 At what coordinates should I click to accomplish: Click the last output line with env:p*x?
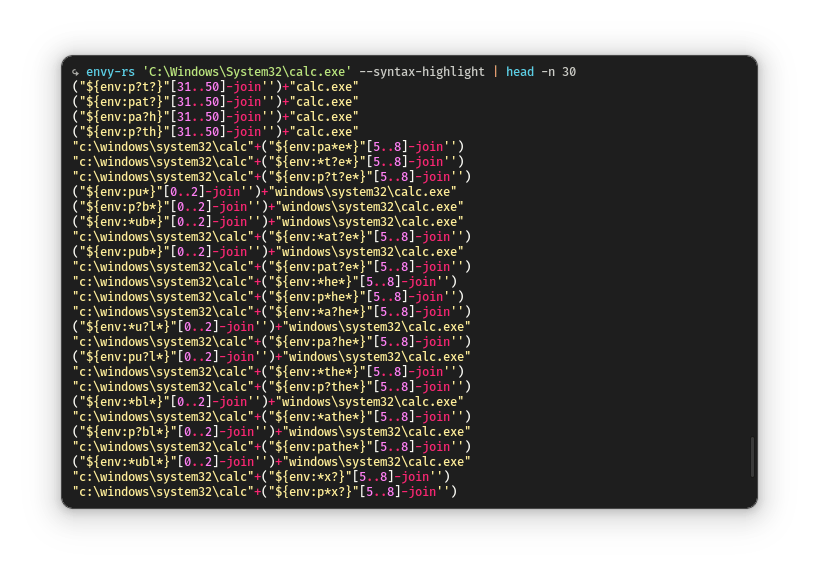[x=264, y=492]
